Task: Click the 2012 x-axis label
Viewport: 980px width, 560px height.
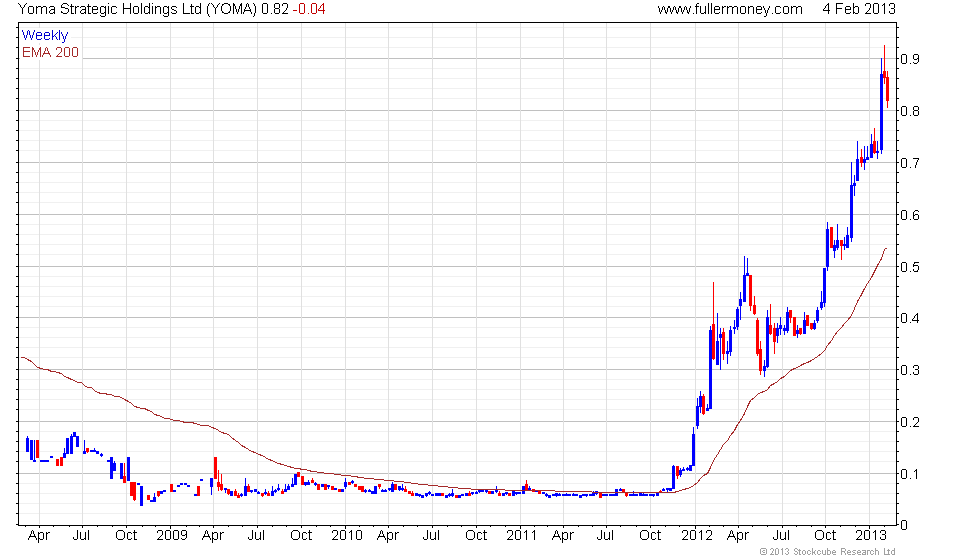Action: pyautogui.click(x=697, y=535)
